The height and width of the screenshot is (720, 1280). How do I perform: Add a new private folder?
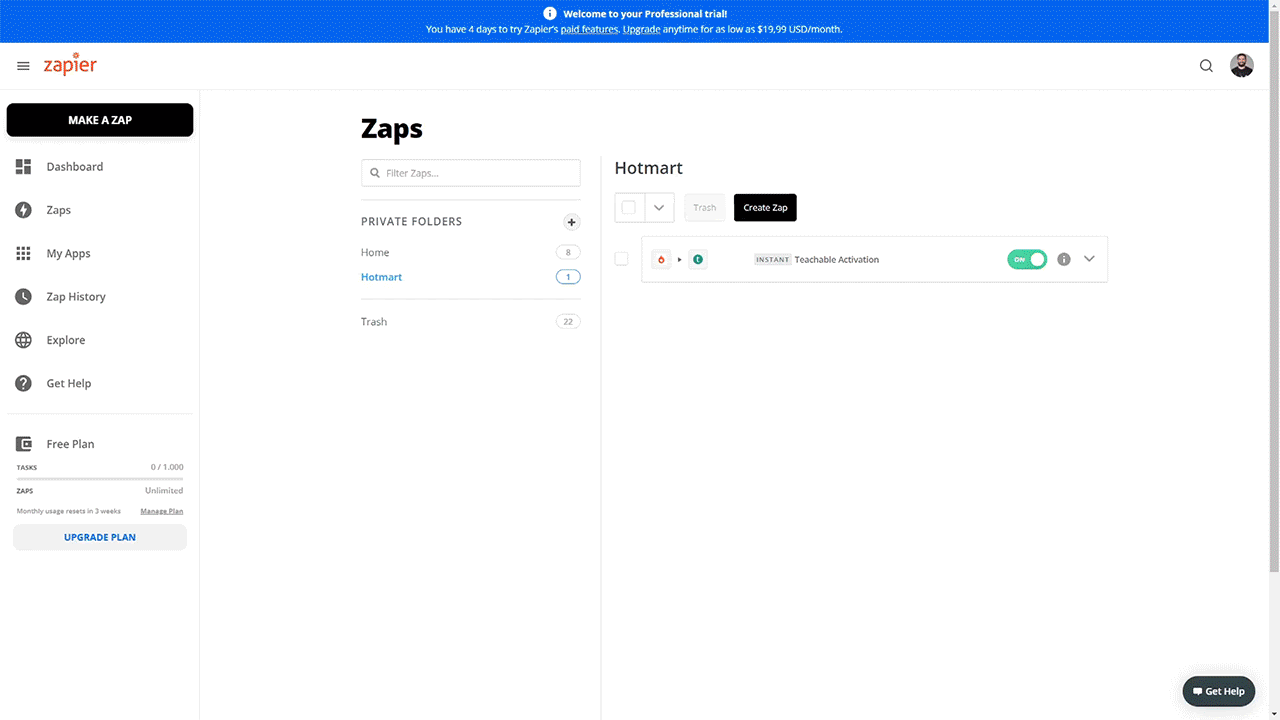[572, 222]
